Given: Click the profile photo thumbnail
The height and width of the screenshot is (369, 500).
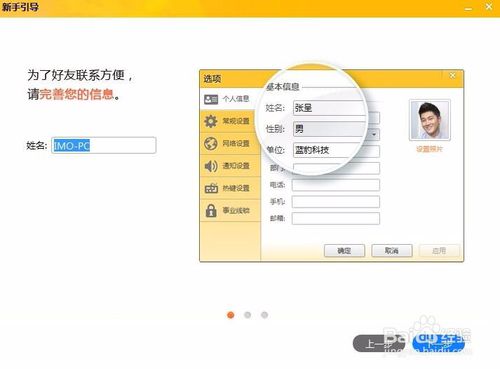Looking at the screenshot, I should [430, 120].
